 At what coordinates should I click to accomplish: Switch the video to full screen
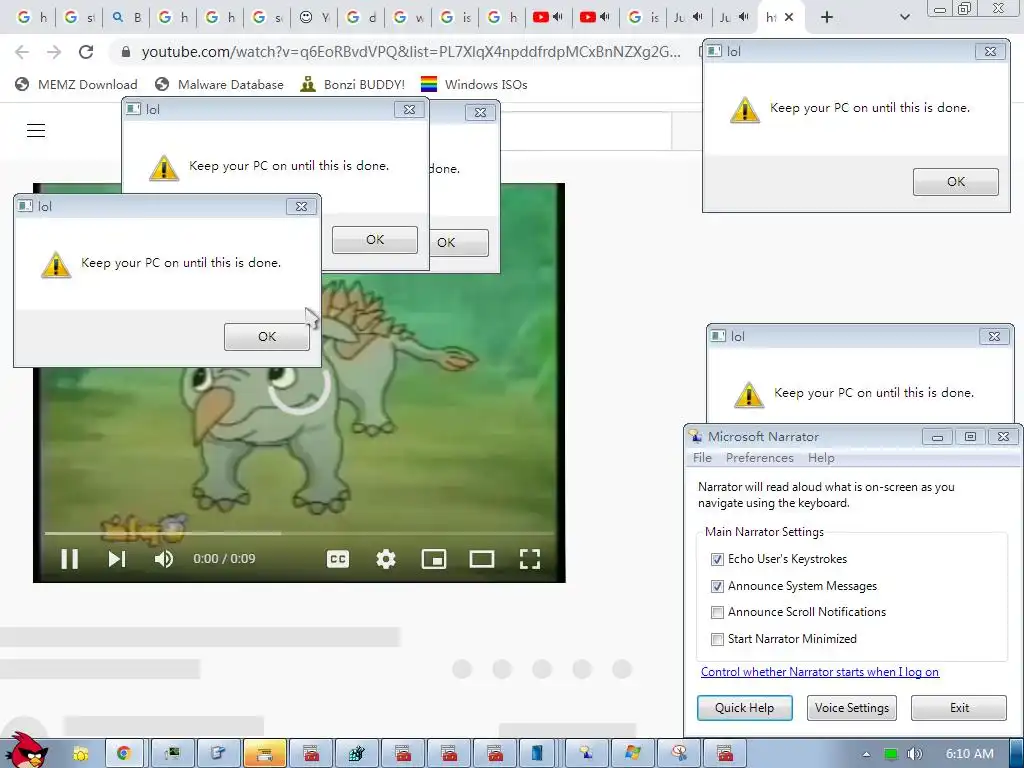[530, 559]
